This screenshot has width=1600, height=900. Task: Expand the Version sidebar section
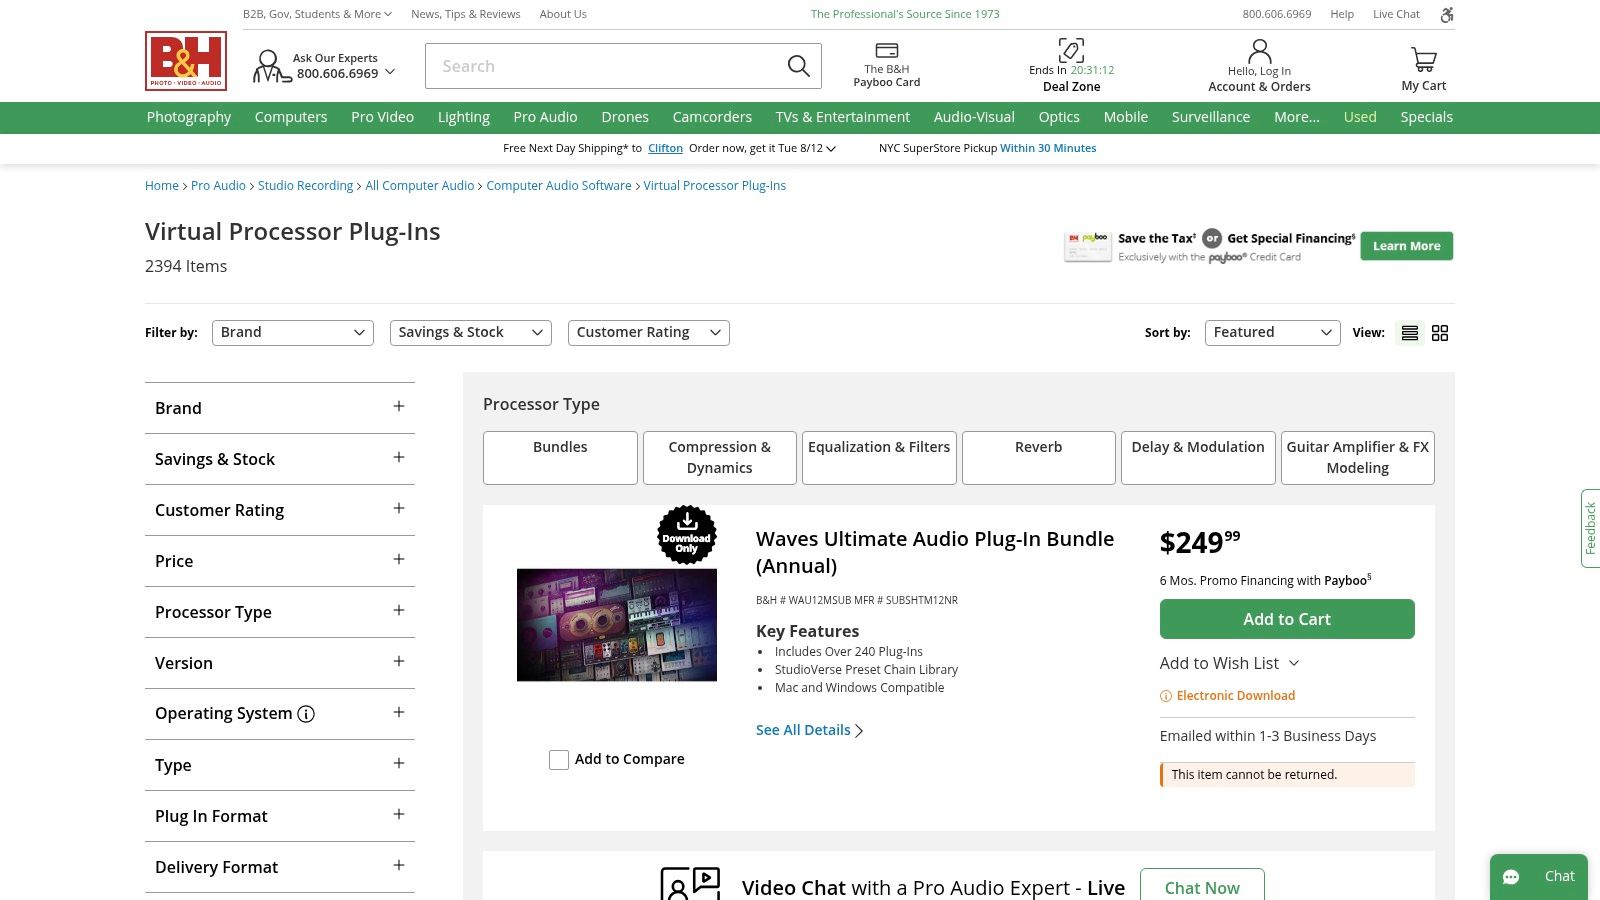click(x=280, y=663)
